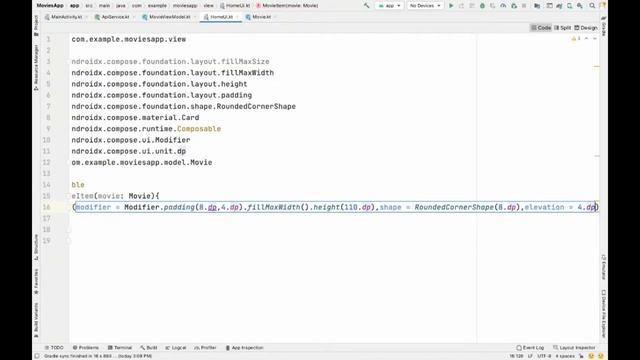Click the read-only lock status icon
The width and height of the screenshot is (640, 360).
point(581,356)
